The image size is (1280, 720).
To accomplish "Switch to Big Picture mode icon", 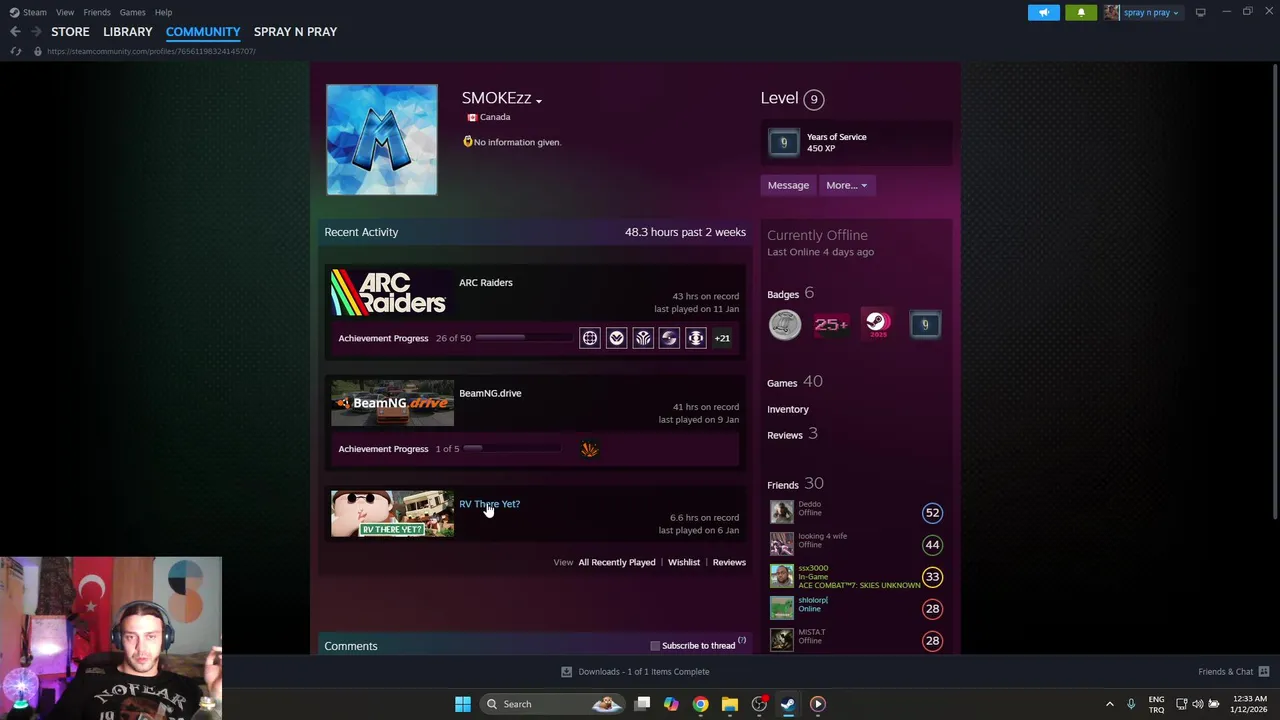I will [x=1200, y=12].
